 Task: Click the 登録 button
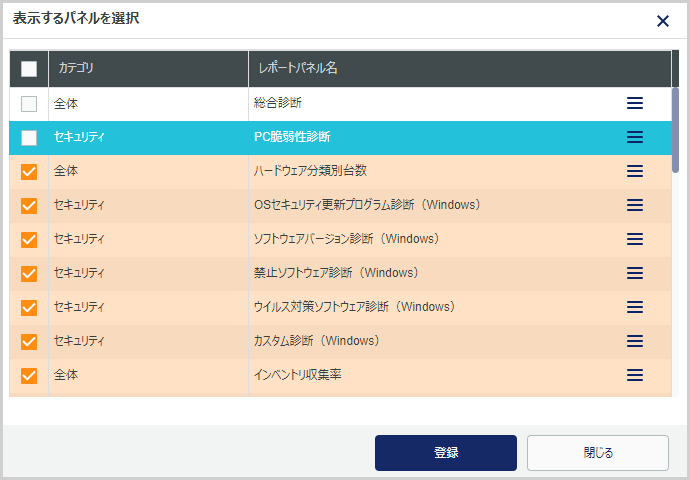[x=446, y=453]
